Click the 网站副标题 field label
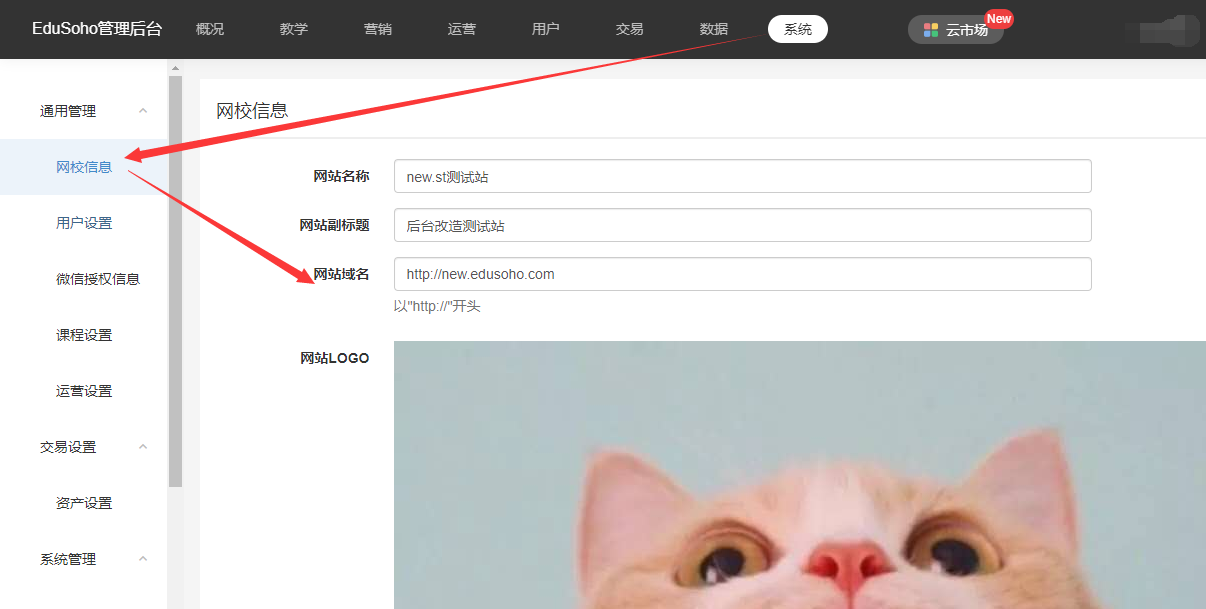Screen dimensions: 1206x609 [334, 225]
